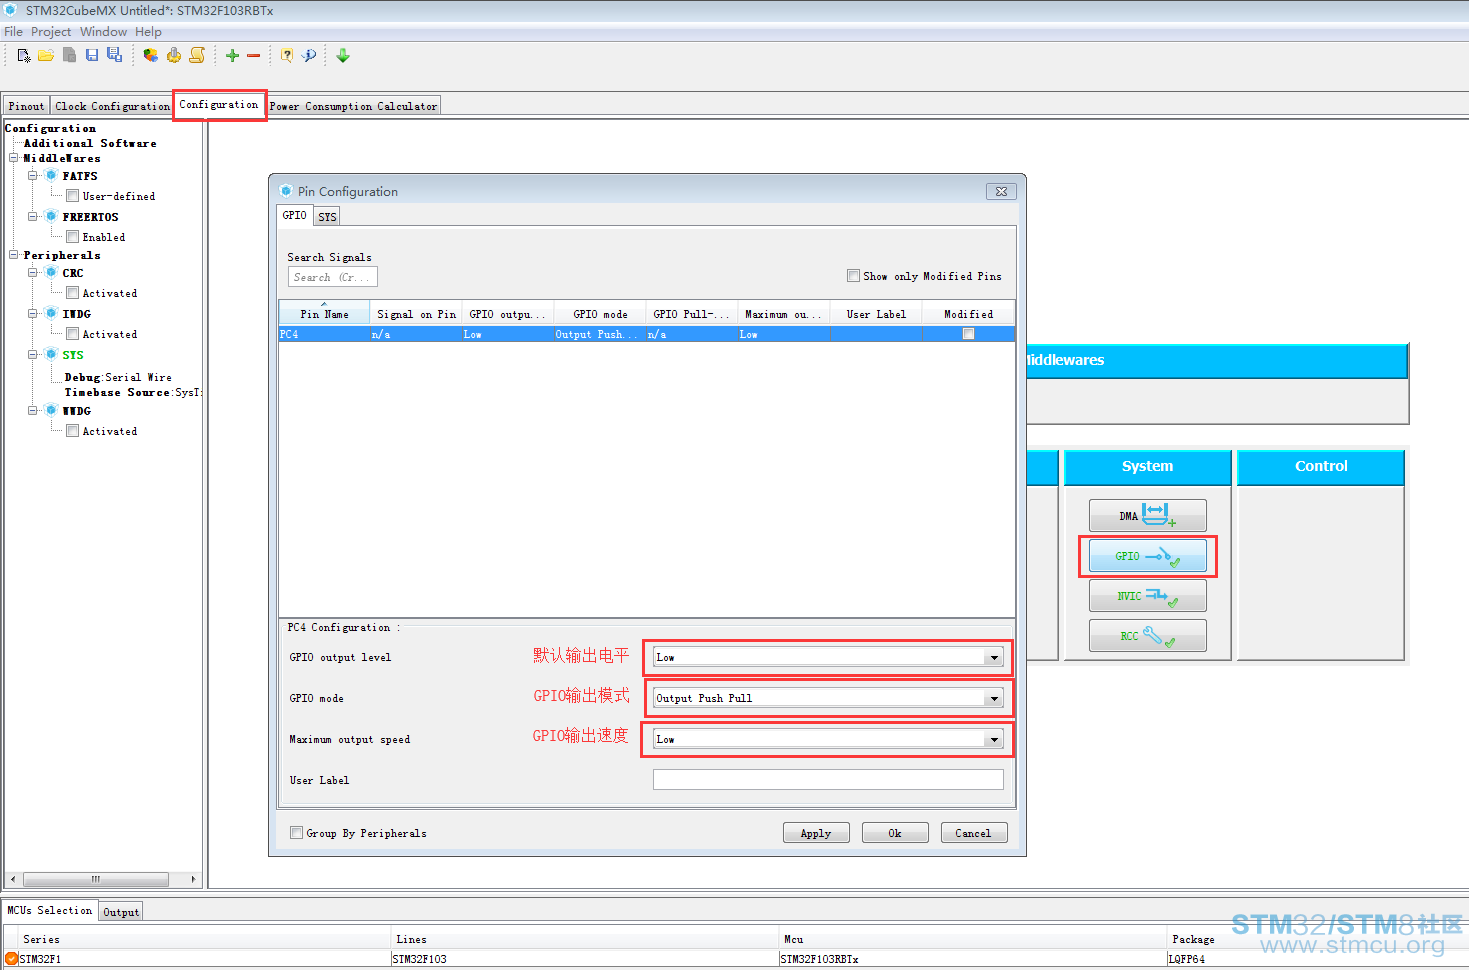
Task: Toggle the IWDG Activated checkbox
Action: tap(73, 334)
